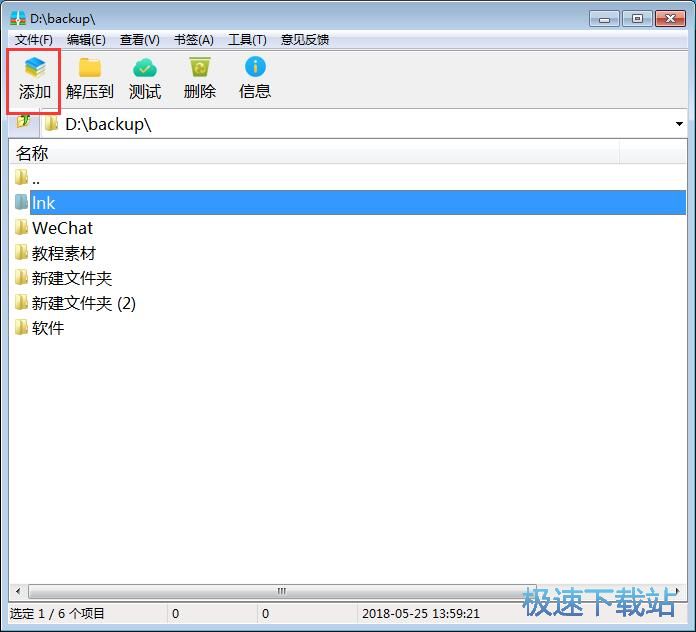Click the scrollbar left arrow
This screenshot has height=632, width=696.
tap(18, 591)
